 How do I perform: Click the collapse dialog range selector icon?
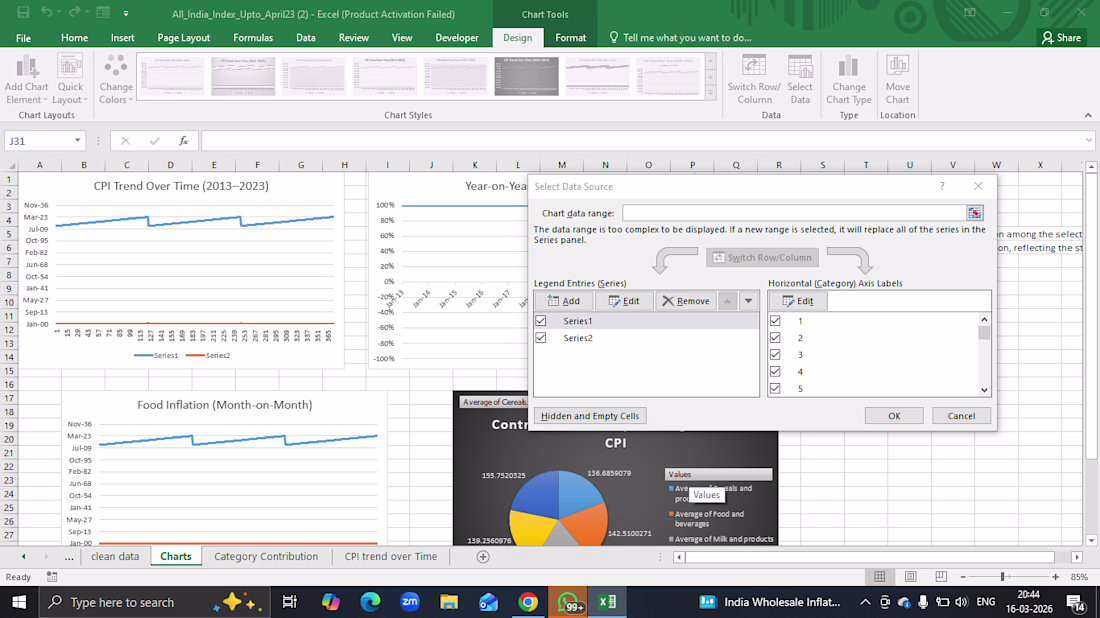pyautogui.click(x=975, y=213)
